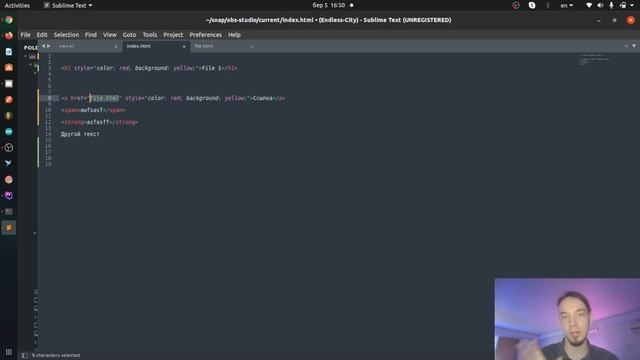This screenshot has height=360, width=640.
Task: Open the Selection menu
Action: [66, 35]
